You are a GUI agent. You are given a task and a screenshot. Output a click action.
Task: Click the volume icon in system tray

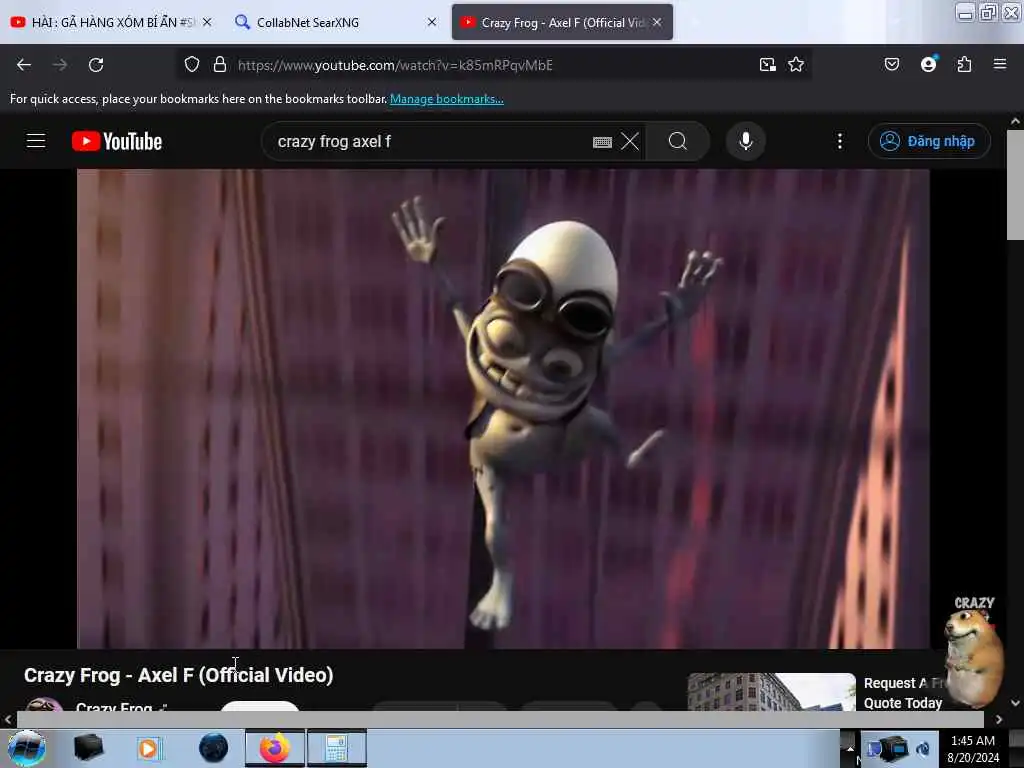[923, 748]
